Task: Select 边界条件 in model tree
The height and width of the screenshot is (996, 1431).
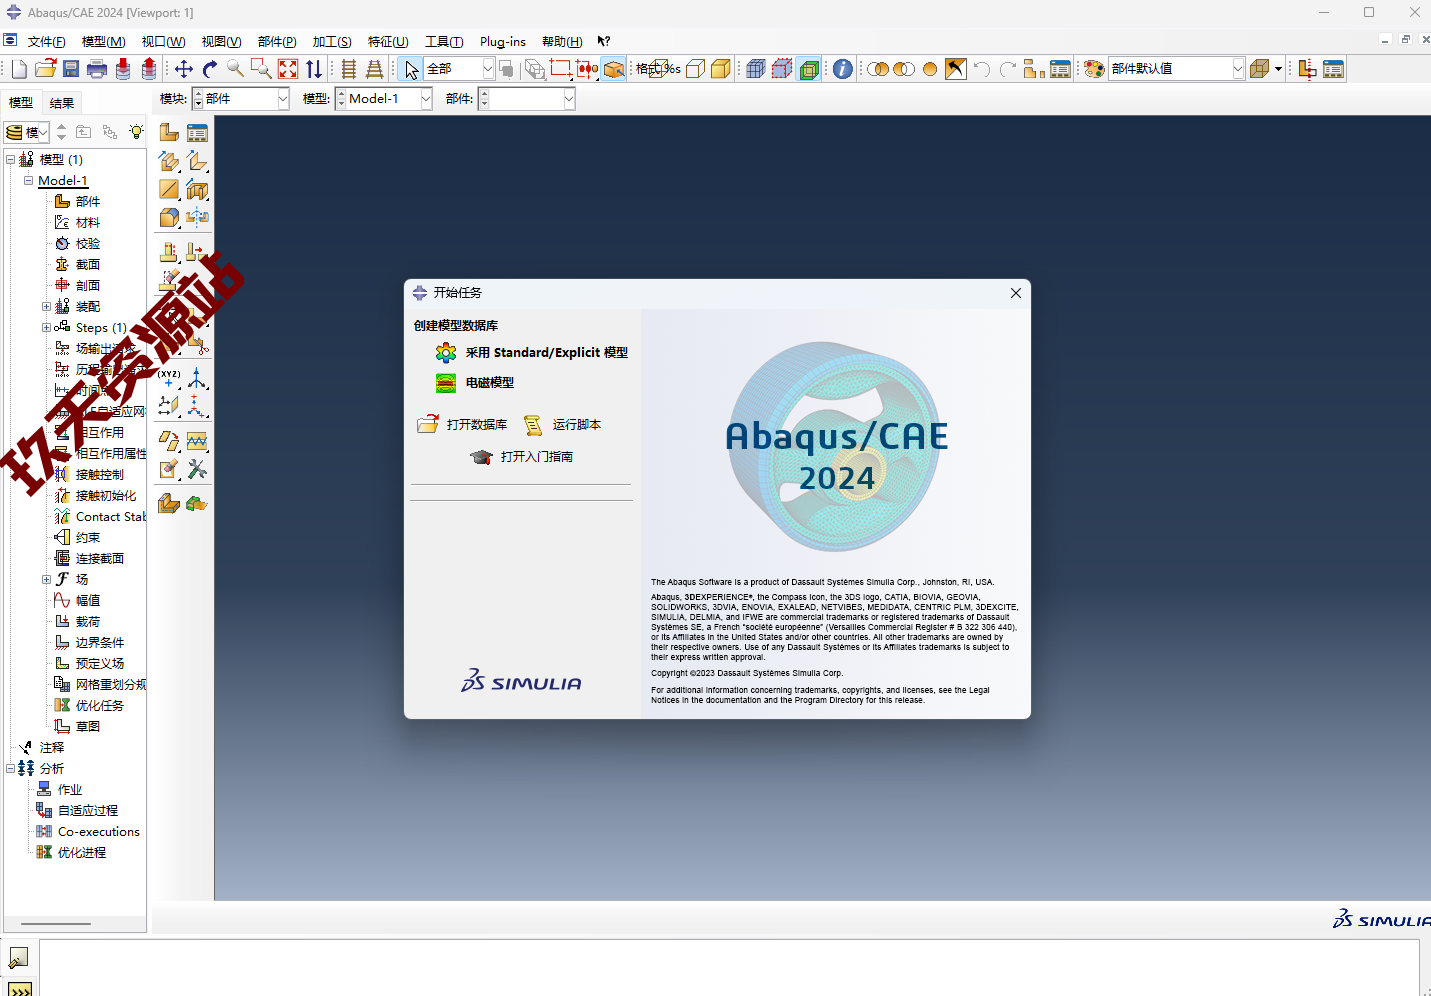Action: pyautogui.click(x=100, y=643)
